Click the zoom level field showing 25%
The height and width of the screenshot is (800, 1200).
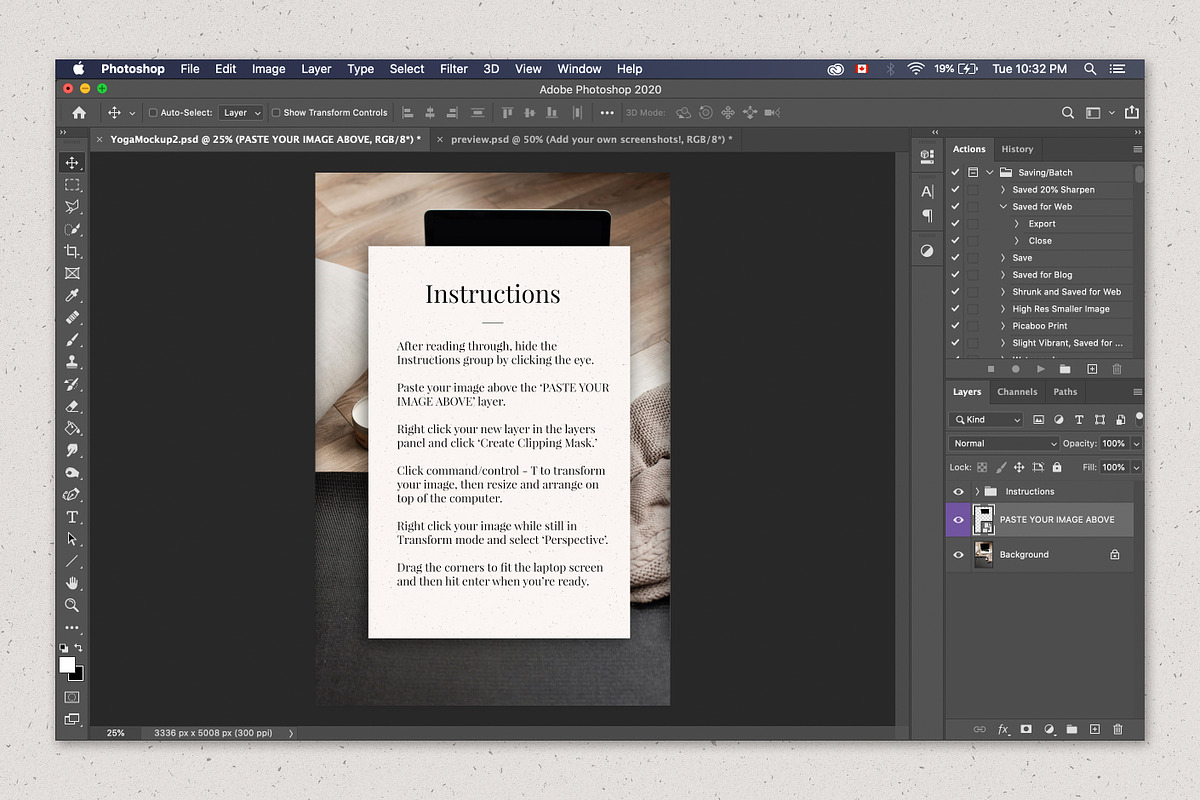pos(116,733)
